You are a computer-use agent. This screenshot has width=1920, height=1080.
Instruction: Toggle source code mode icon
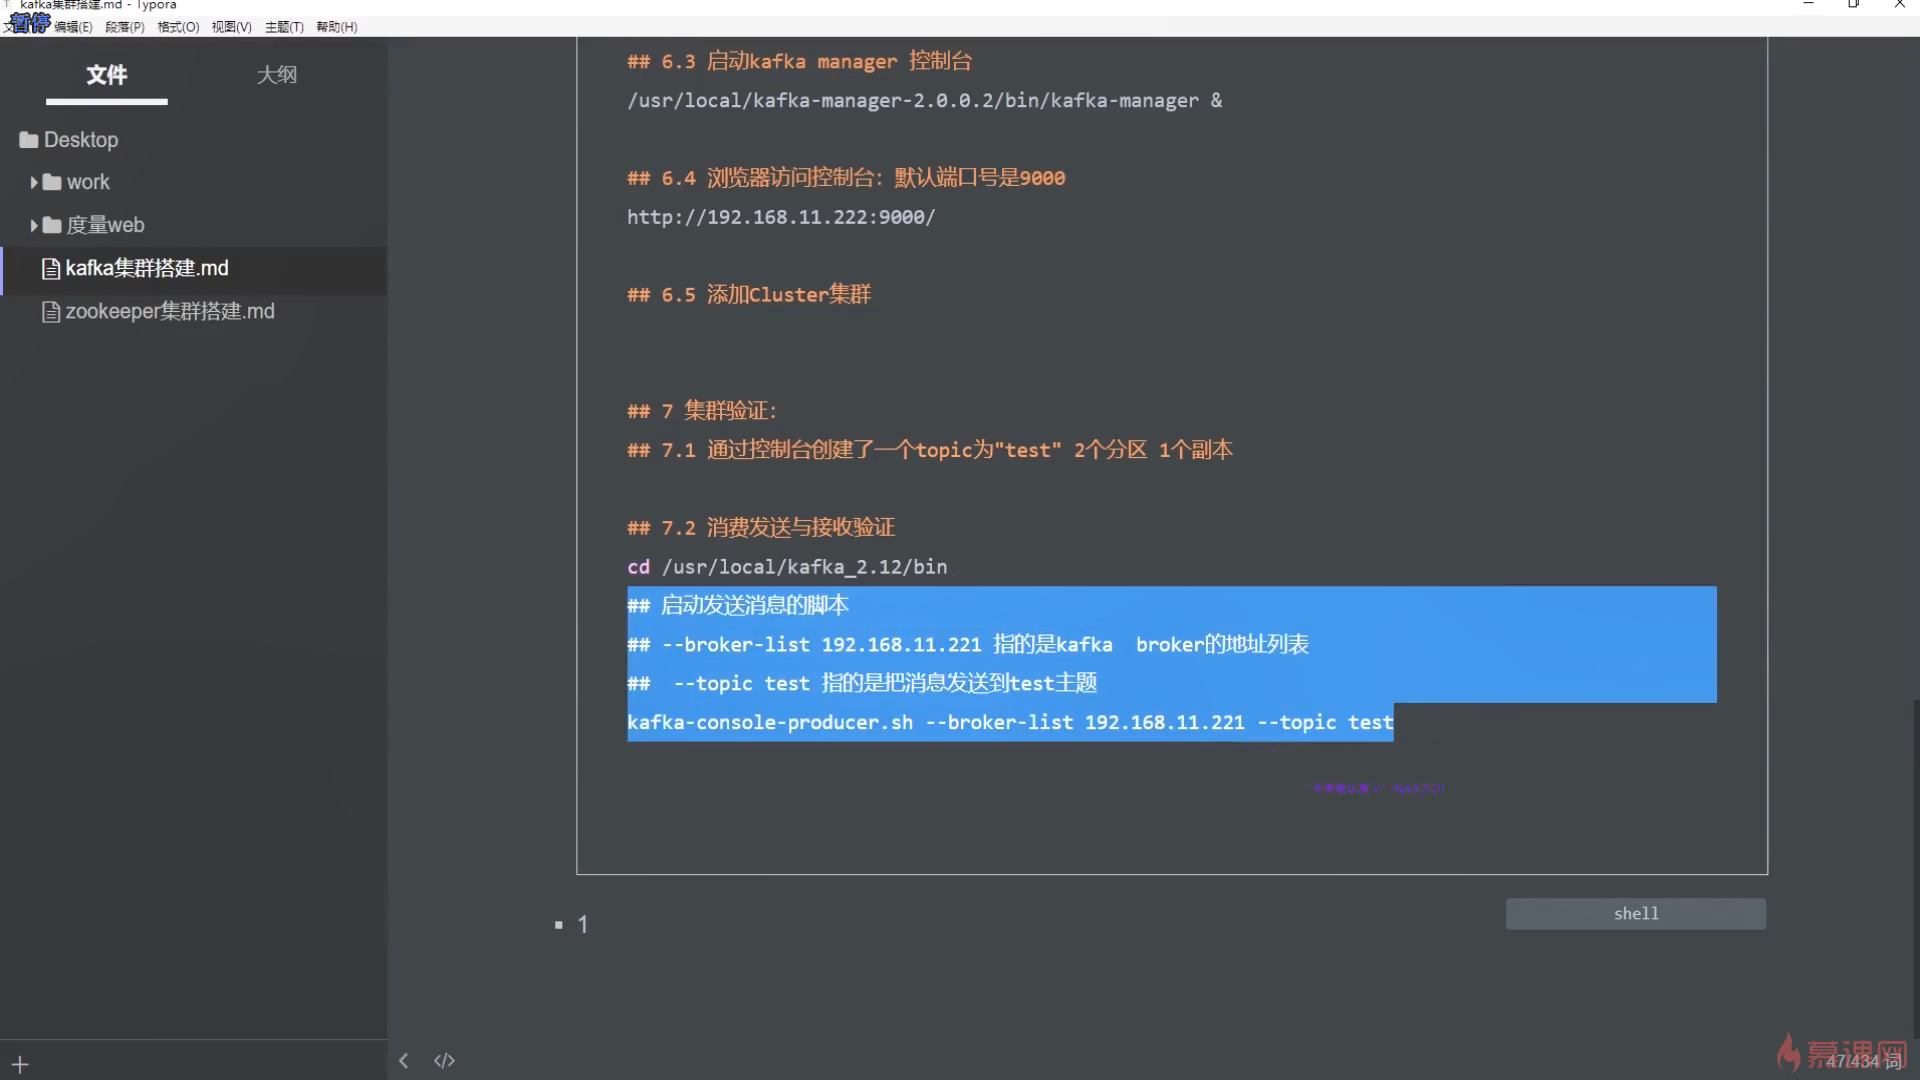click(x=444, y=1061)
